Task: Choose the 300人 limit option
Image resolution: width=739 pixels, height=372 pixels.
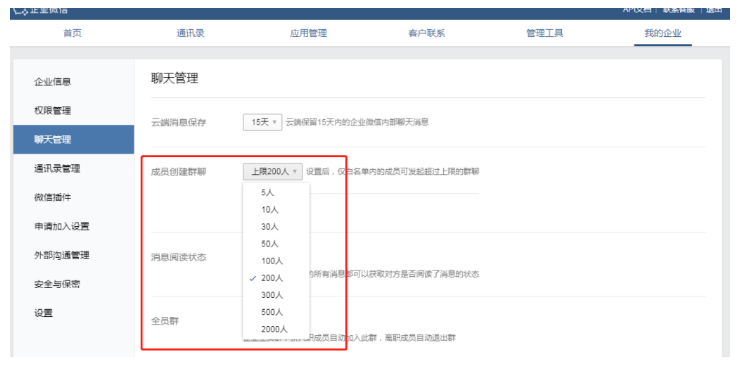Action: pos(276,295)
